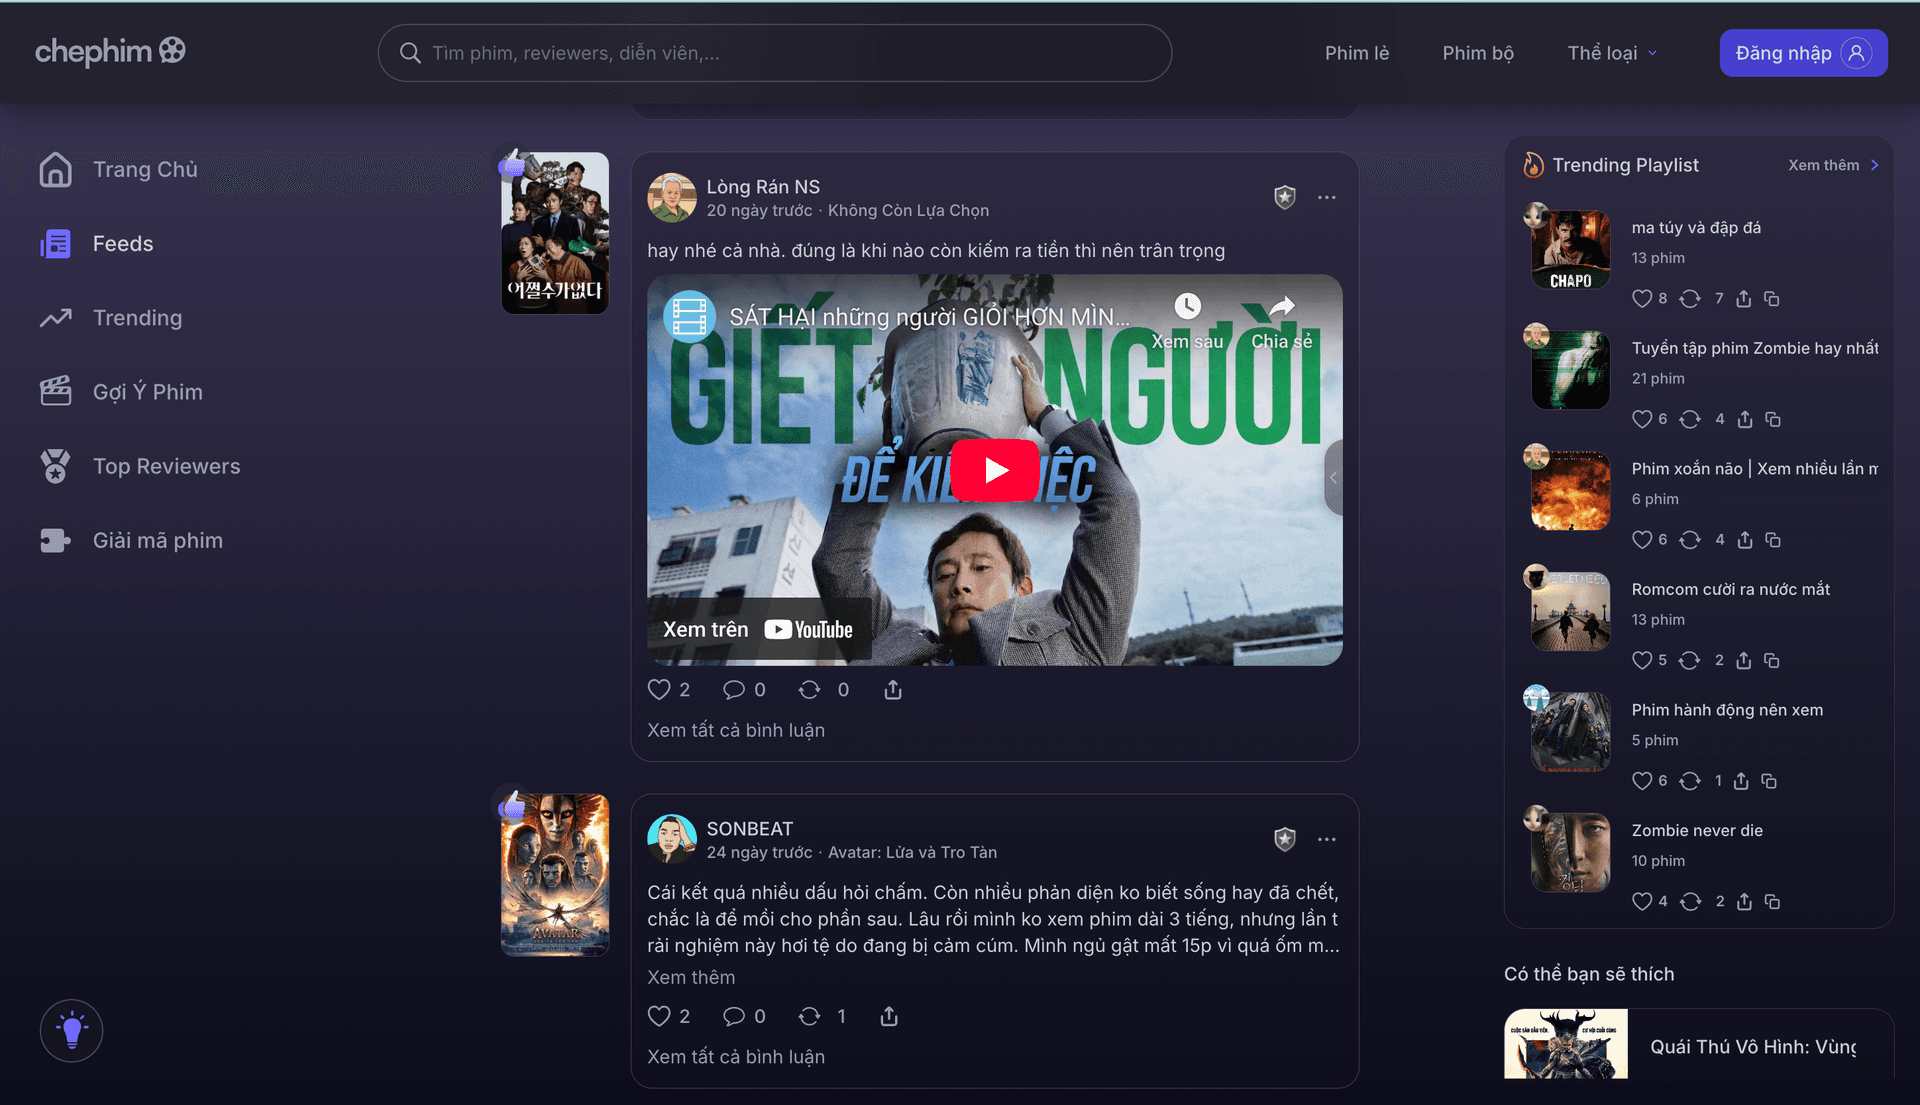Open 'Xem tất cả bình luận' under the video post
The image size is (1920, 1105).
(735, 729)
